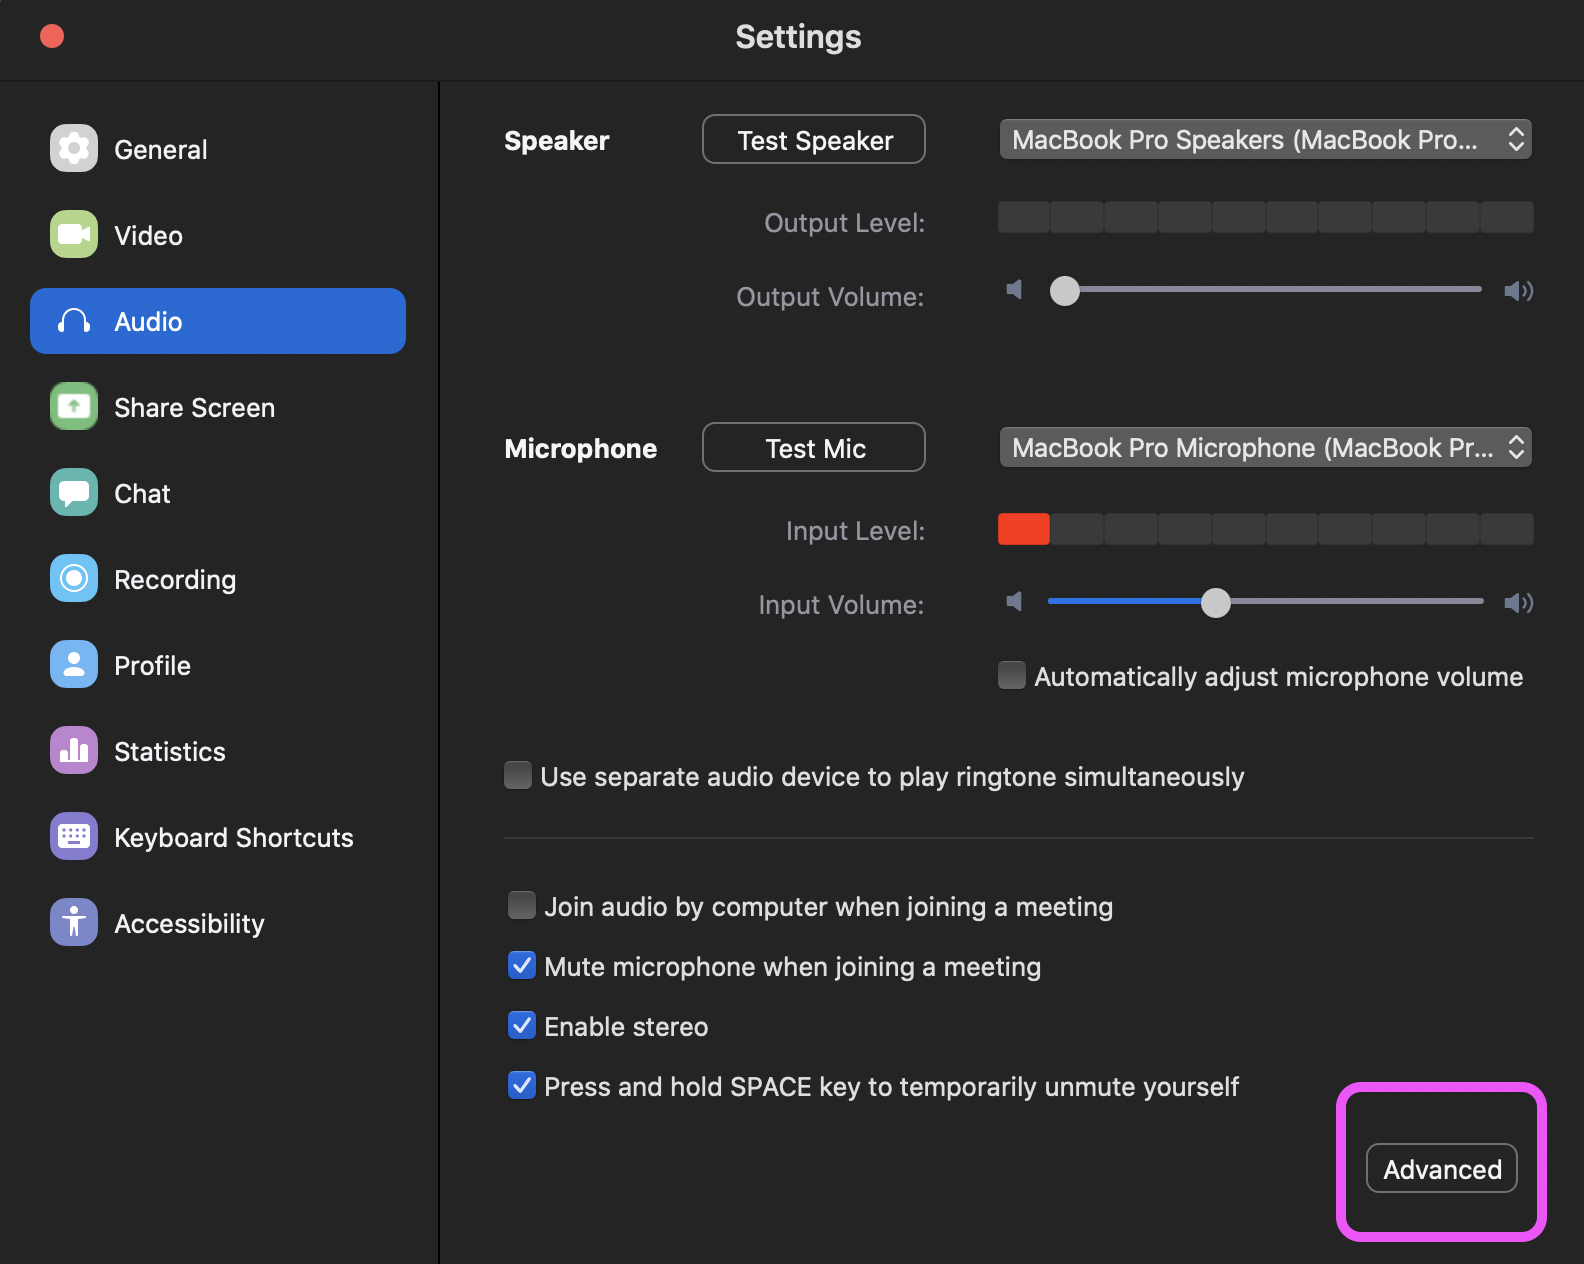Click the input volume slider knob
The width and height of the screenshot is (1584, 1264).
click(x=1216, y=602)
